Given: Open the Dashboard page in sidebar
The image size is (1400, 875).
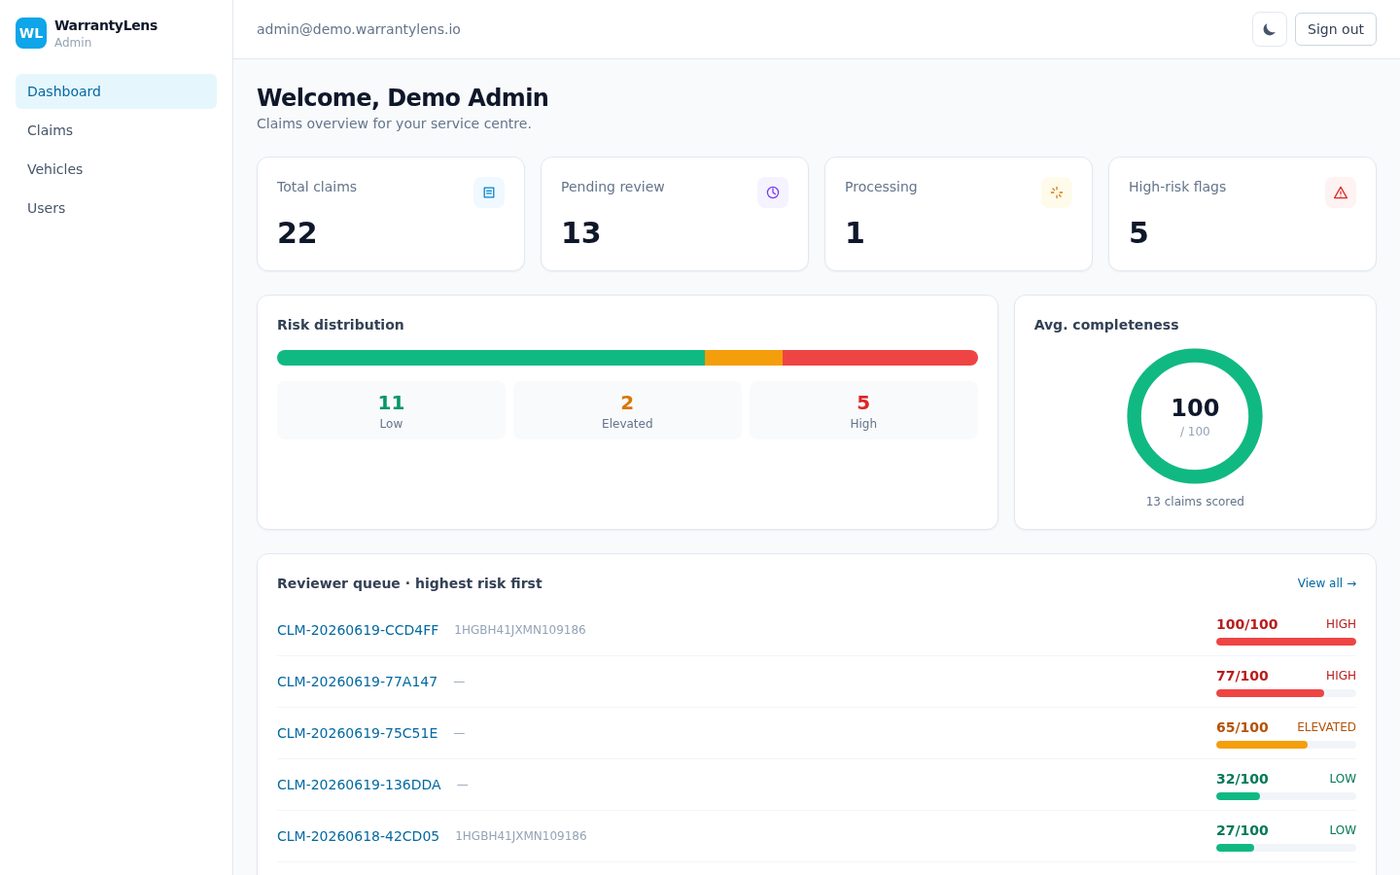Looking at the screenshot, I should (x=116, y=91).
